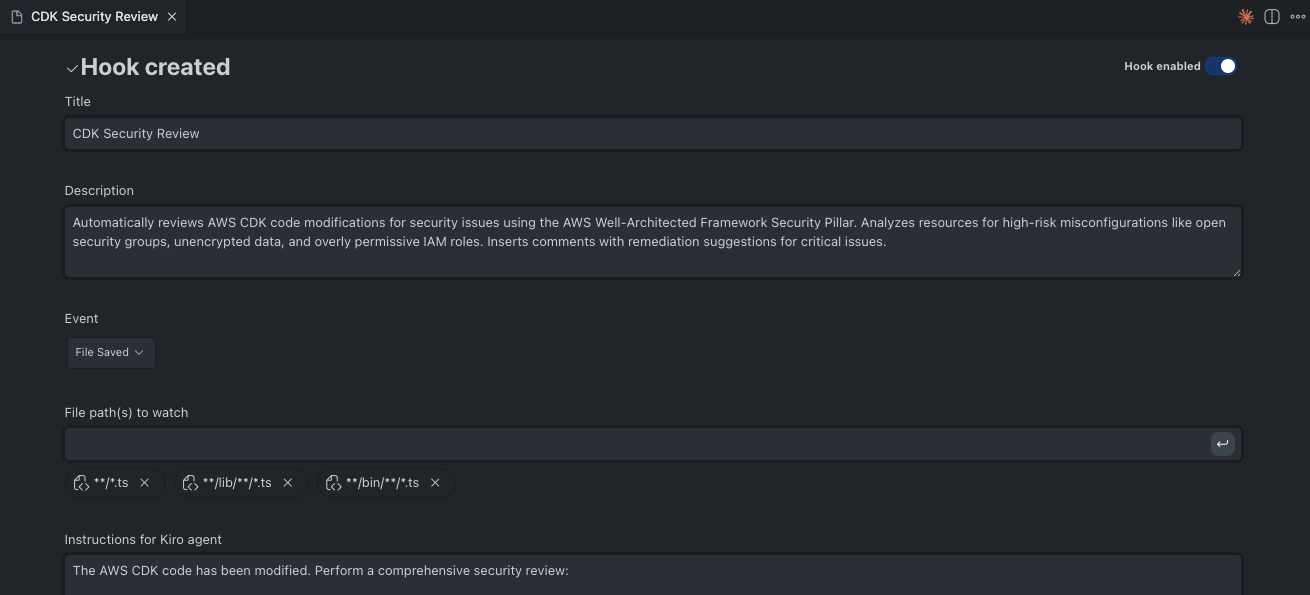This screenshot has width=1310, height=595.
Task: Collapse the Hook created section chevron
Action: (x=71, y=69)
